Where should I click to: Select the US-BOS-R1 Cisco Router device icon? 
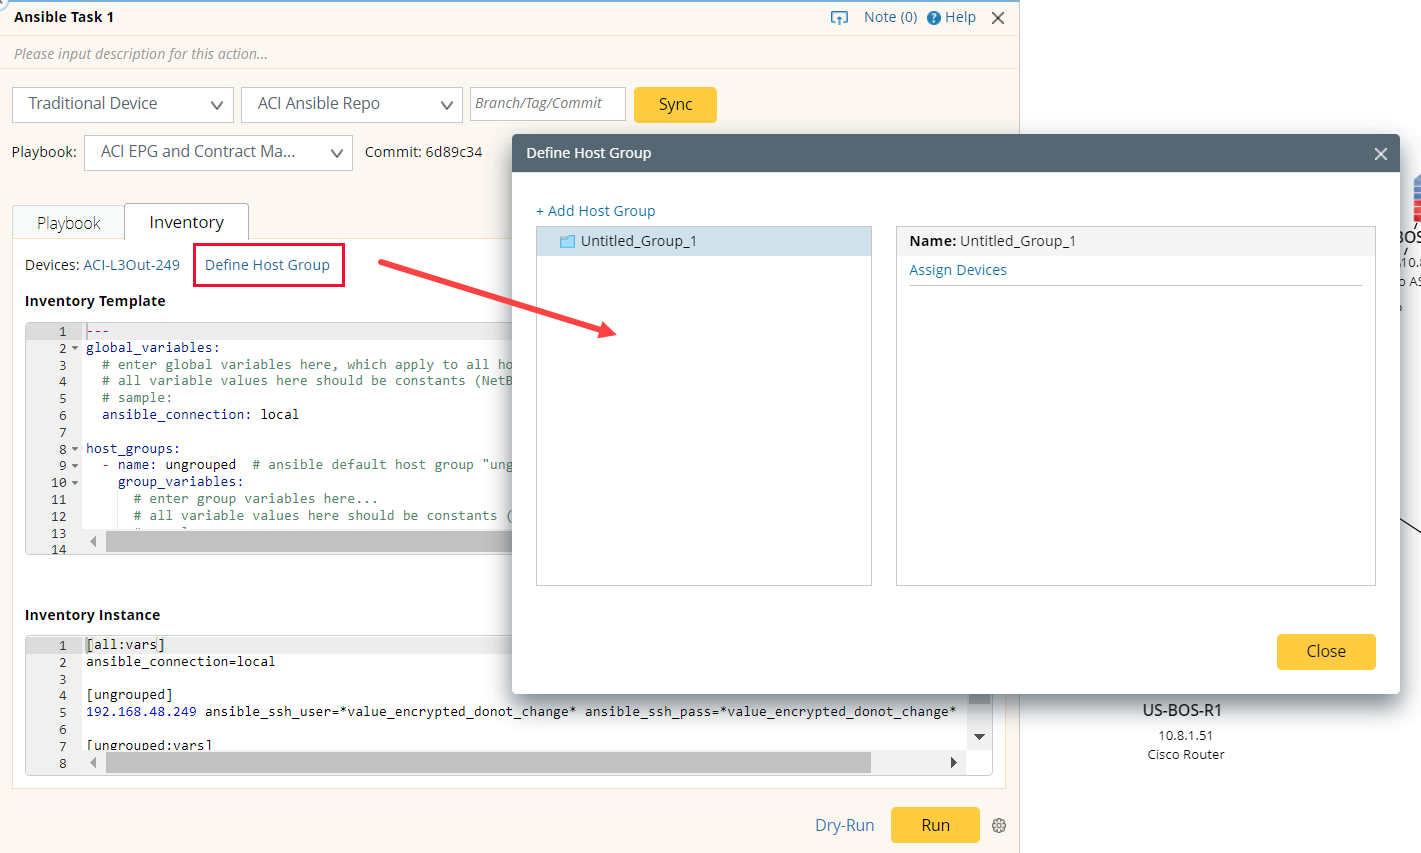[1185, 710]
